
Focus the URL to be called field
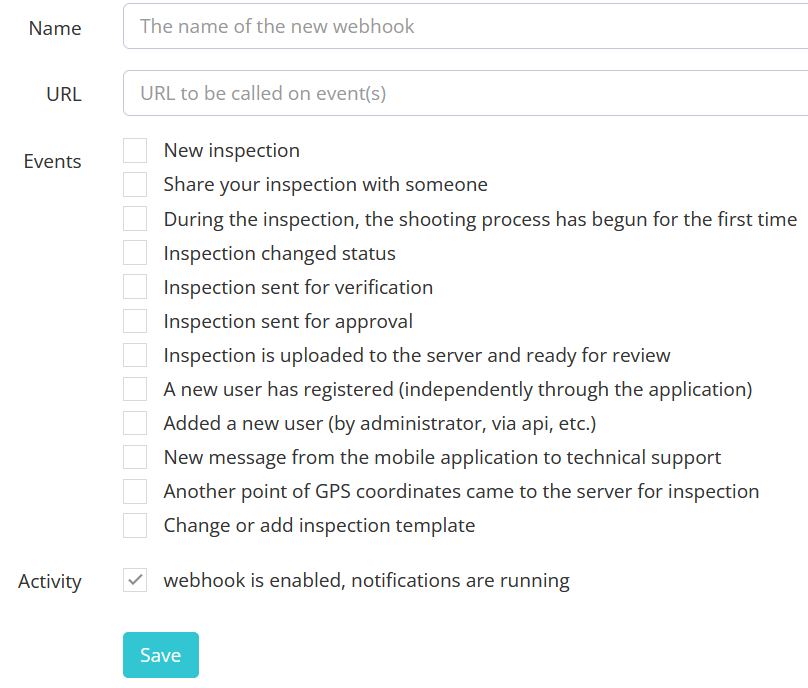click(465, 93)
